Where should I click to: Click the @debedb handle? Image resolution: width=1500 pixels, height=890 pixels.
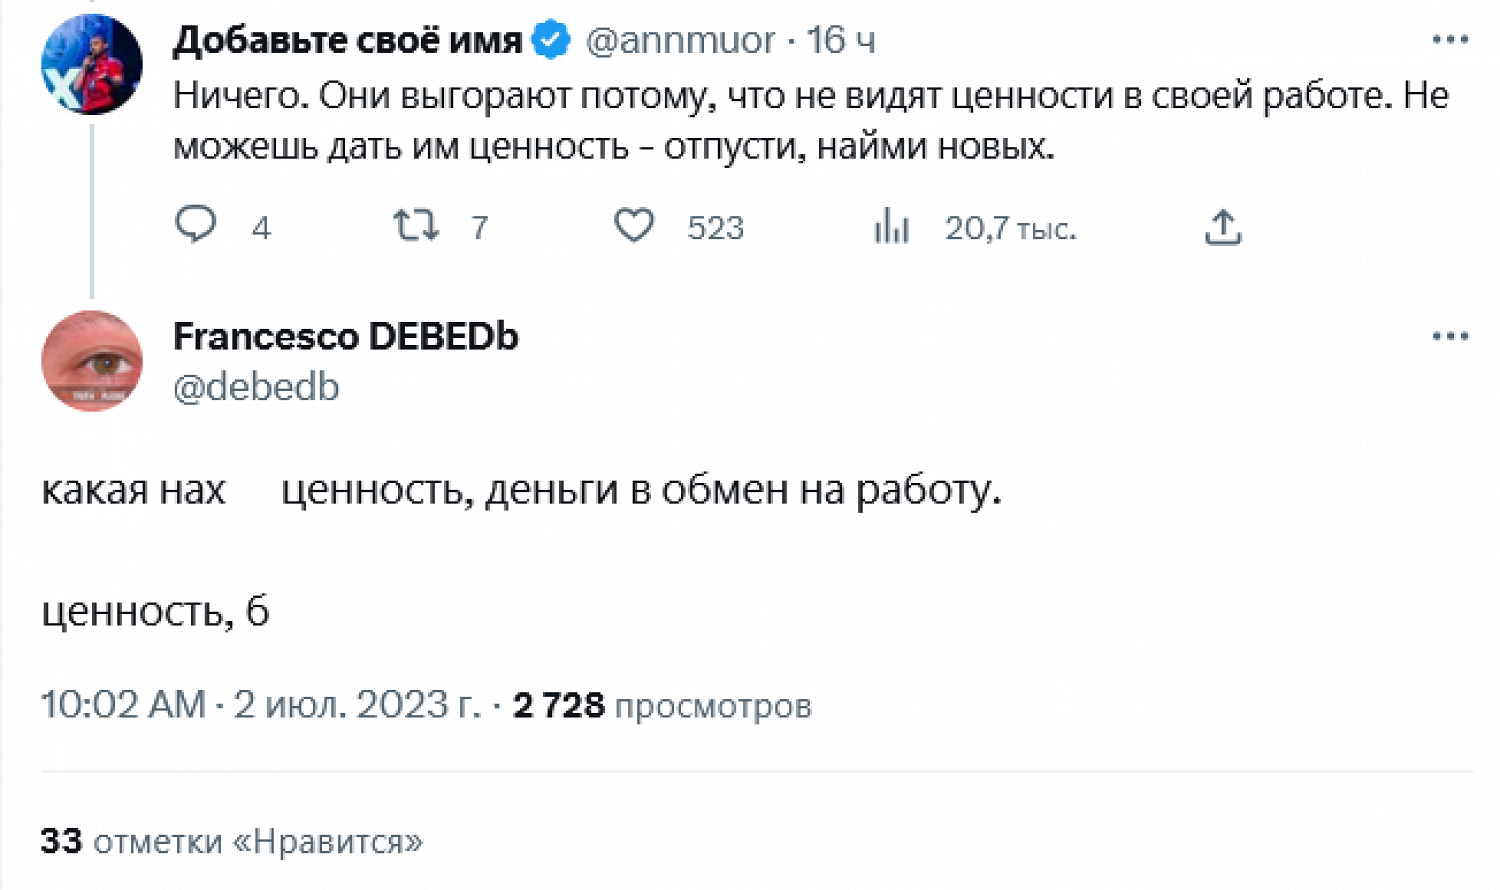pyautogui.click(x=256, y=387)
